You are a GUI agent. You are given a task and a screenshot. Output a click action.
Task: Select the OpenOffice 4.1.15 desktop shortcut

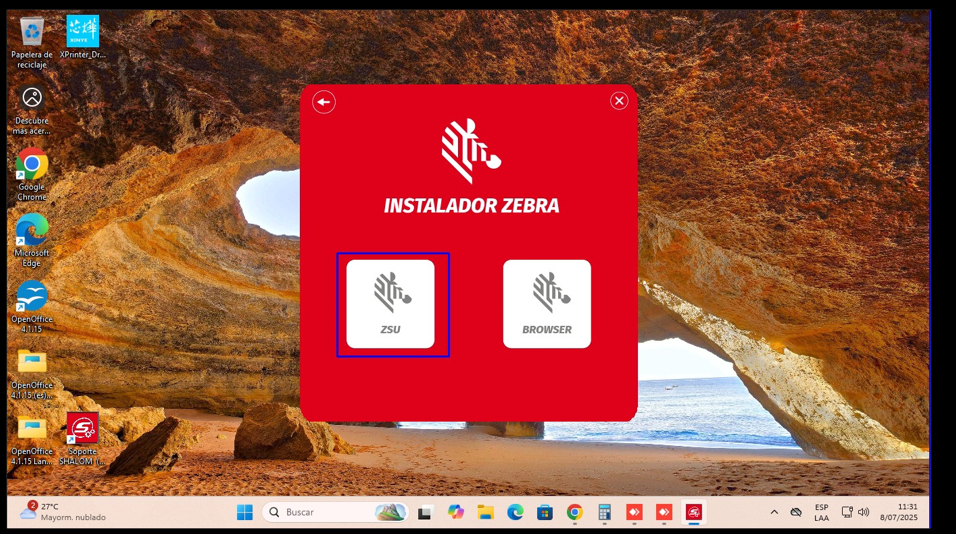click(x=32, y=300)
